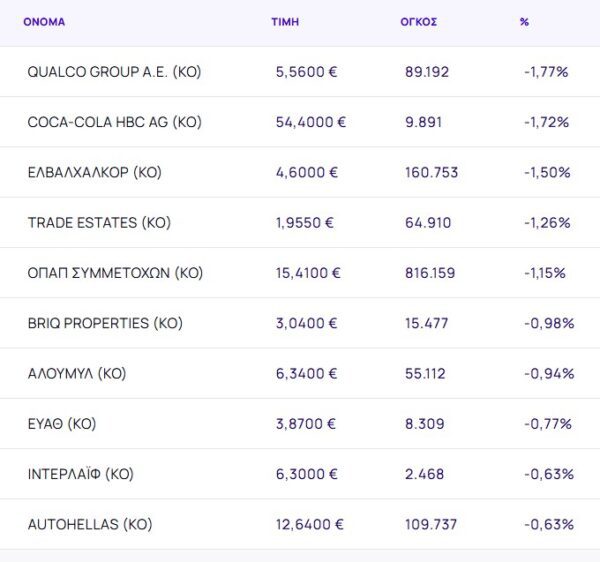Select ΟΠΑΠ ΣΥΜΜΕΤΟΧΩΝ (ΚΟ) stock
Viewport: 600px width, 562px height.
[x=115, y=272]
